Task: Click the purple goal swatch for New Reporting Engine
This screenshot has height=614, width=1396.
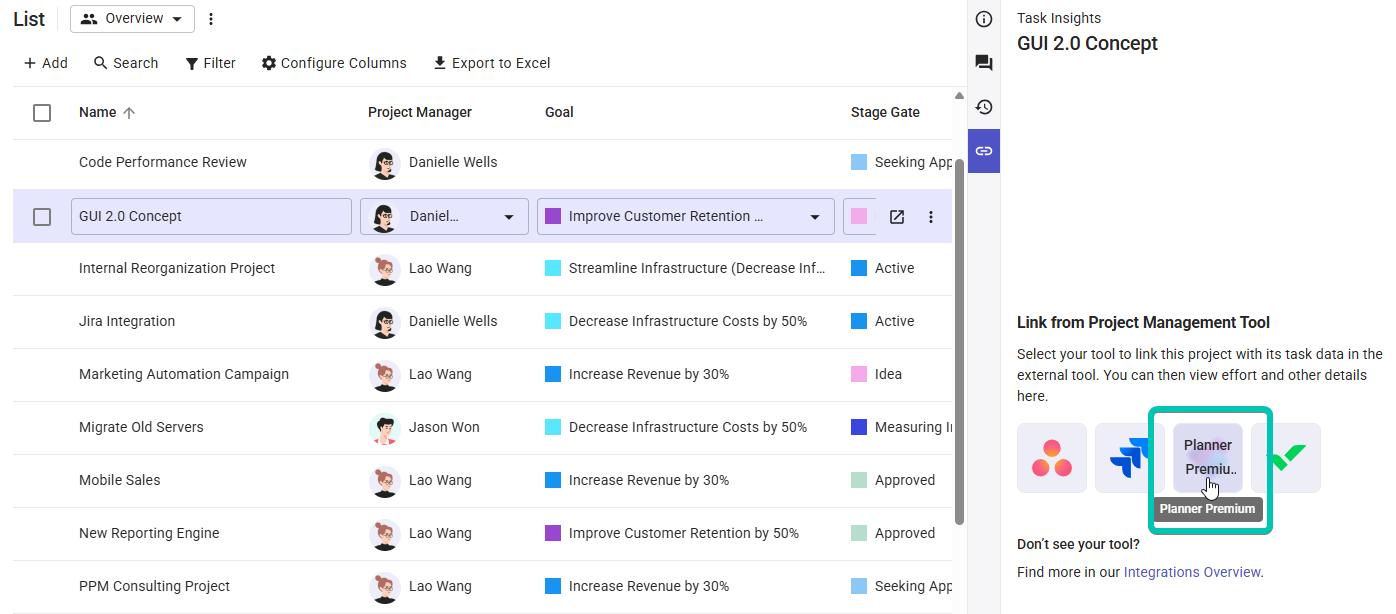Action: 553,533
